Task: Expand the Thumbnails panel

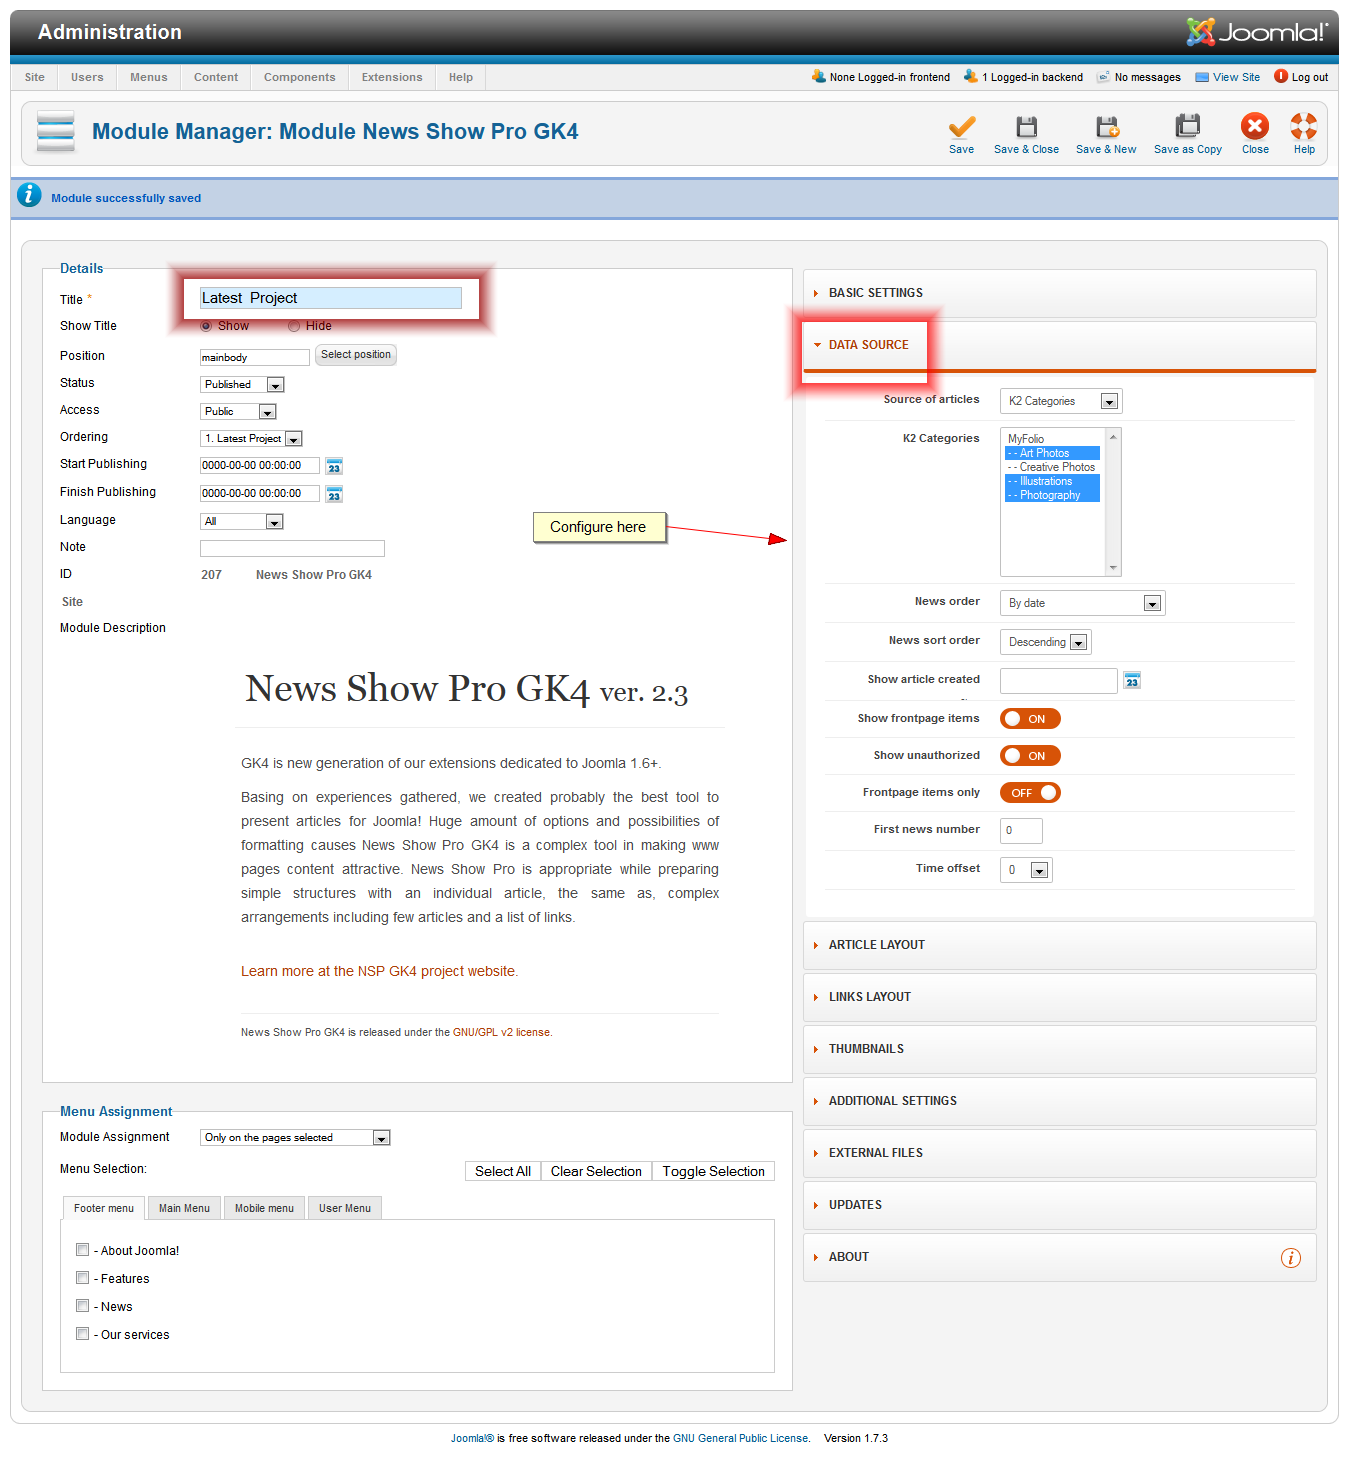Action: (x=1059, y=1049)
